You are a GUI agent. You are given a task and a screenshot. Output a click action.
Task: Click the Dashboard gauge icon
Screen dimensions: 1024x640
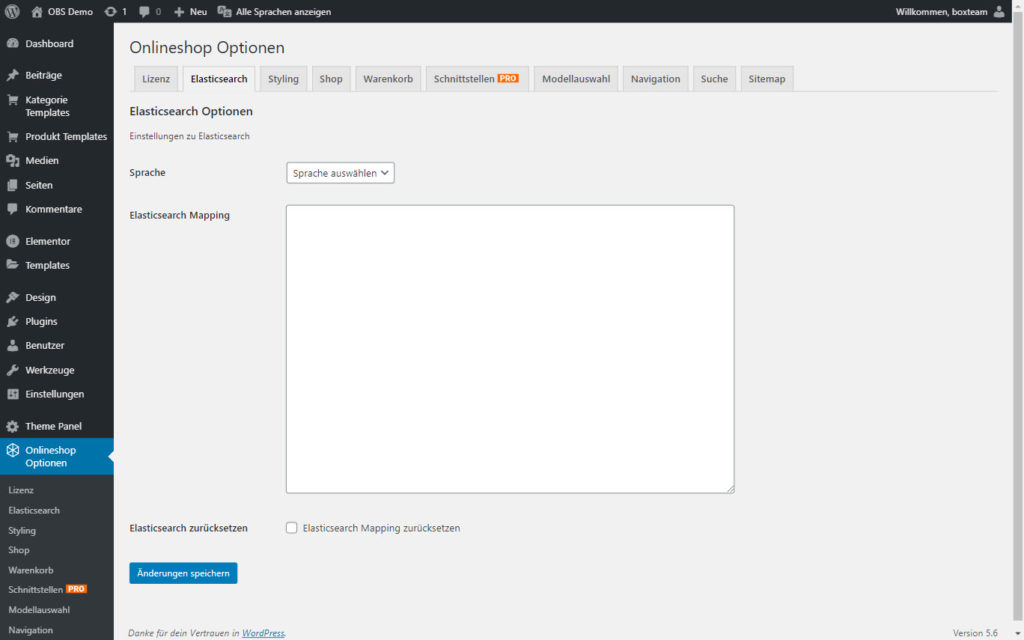12,43
